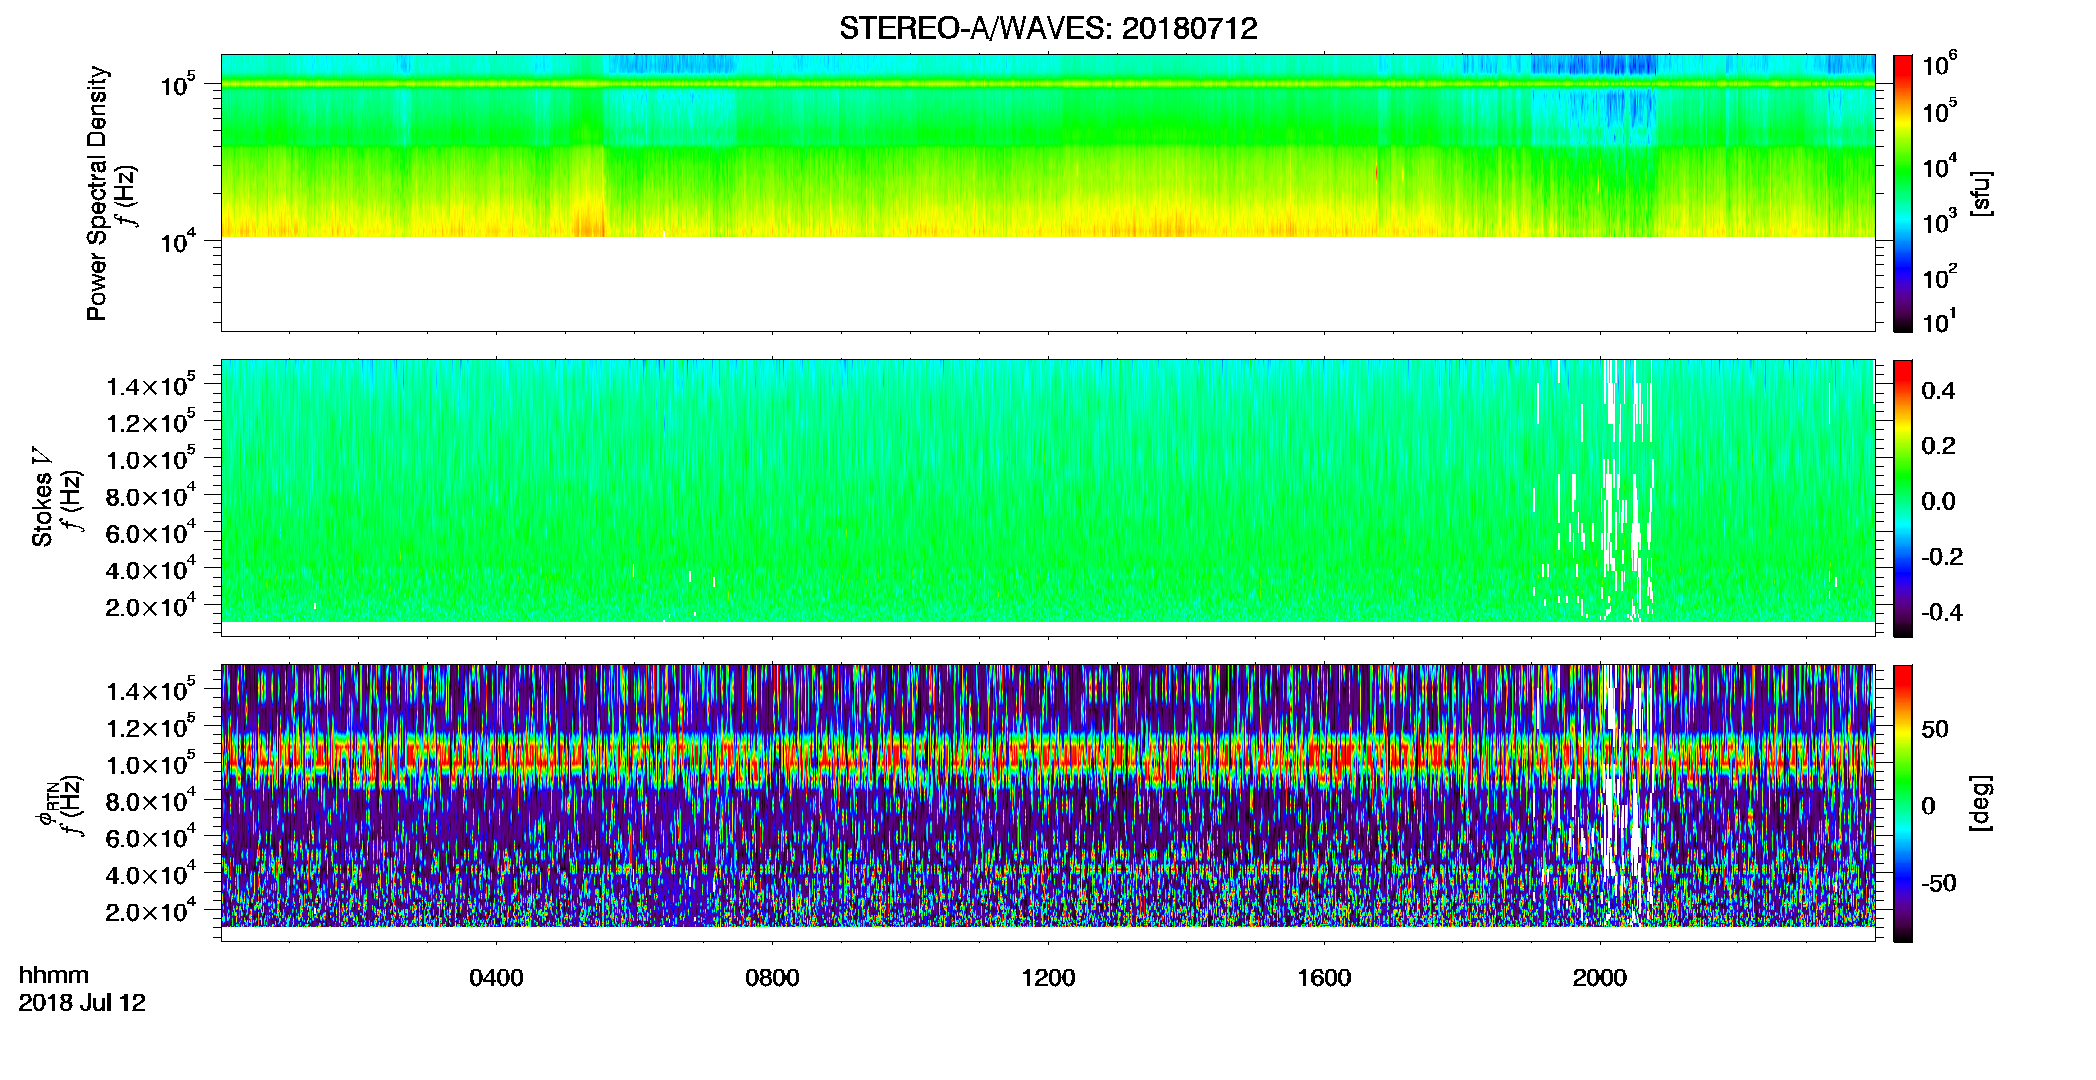Click the STEREO-A/WAVES: 20180712 plot title

tap(1048, 29)
